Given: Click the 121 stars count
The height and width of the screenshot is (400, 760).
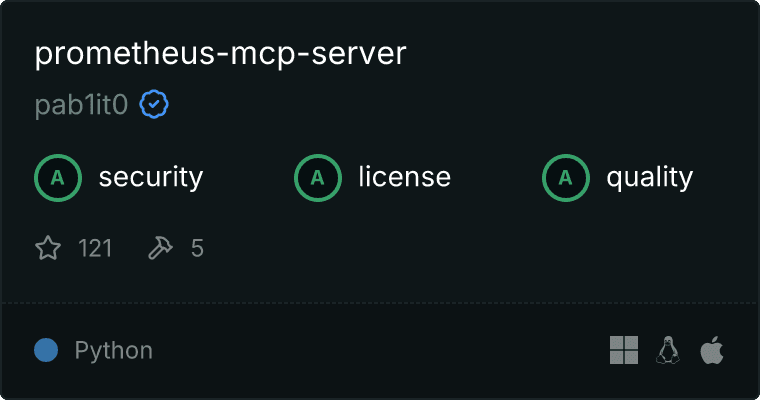Looking at the screenshot, I should click(95, 248).
